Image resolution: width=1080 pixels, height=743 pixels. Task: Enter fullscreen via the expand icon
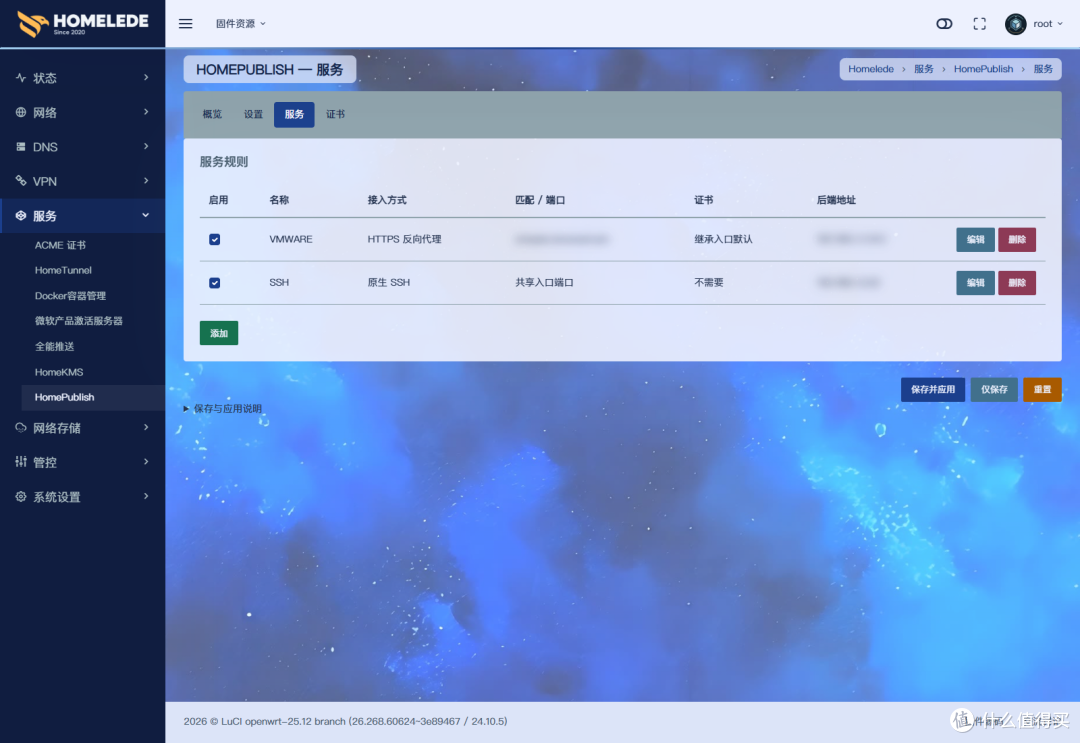[979, 23]
